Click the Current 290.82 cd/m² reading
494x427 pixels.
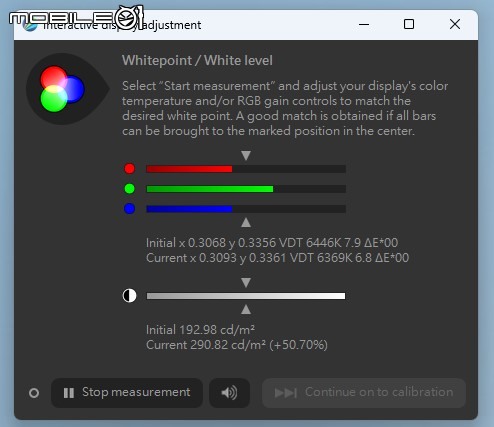pyautogui.click(x=237, y=345)
